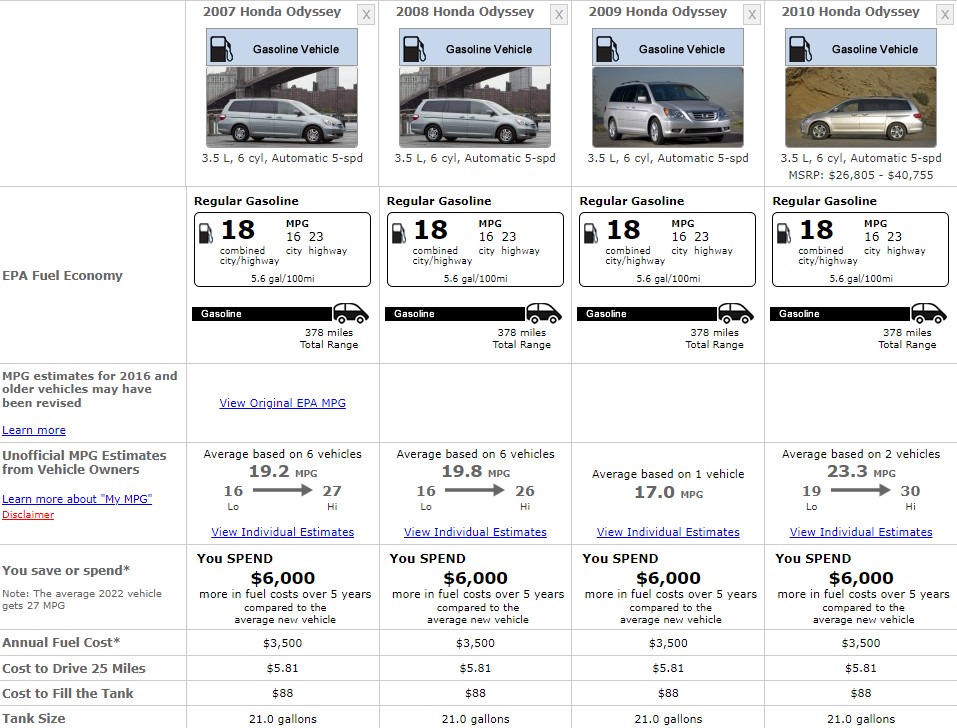Click small pump icon in 2009 MPG box
957x728 pixels.
591,233
